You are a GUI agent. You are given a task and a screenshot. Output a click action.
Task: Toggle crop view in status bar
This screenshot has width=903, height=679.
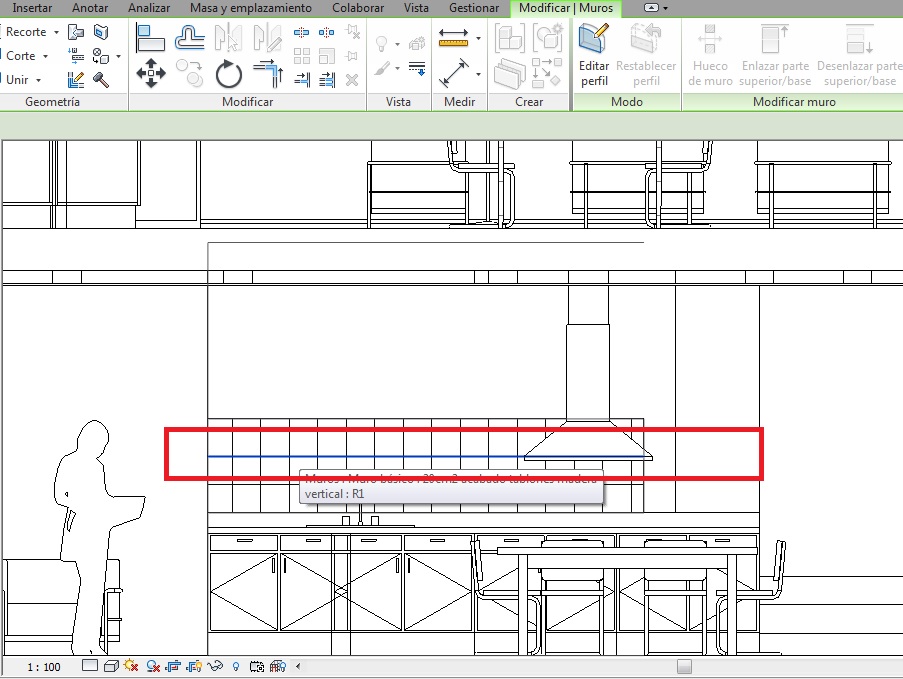coord(173,666)
